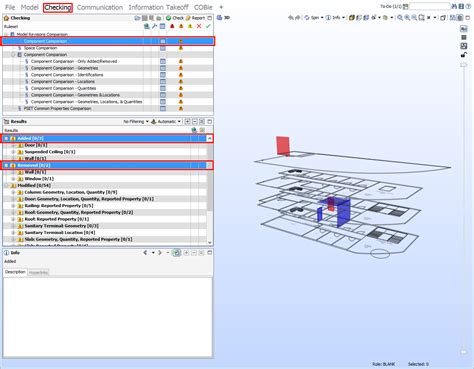Click table icon on Space Comparison row
The width and height of the screenshot is (474, 369).
163,48
